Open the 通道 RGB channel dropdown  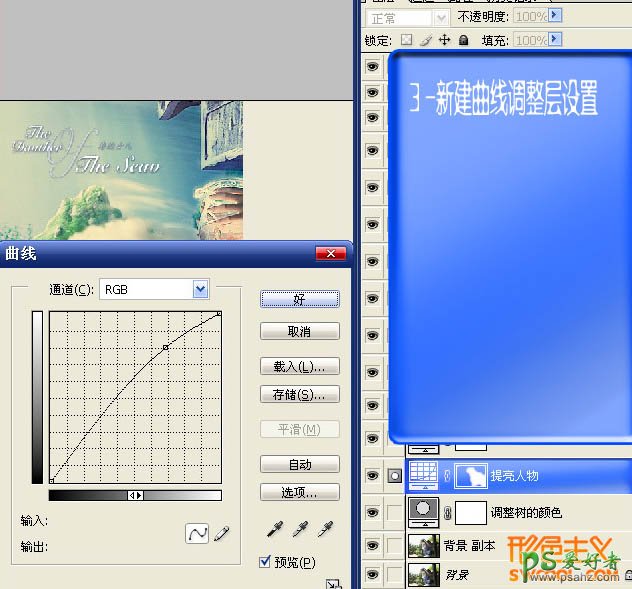[x=200, y=289]
